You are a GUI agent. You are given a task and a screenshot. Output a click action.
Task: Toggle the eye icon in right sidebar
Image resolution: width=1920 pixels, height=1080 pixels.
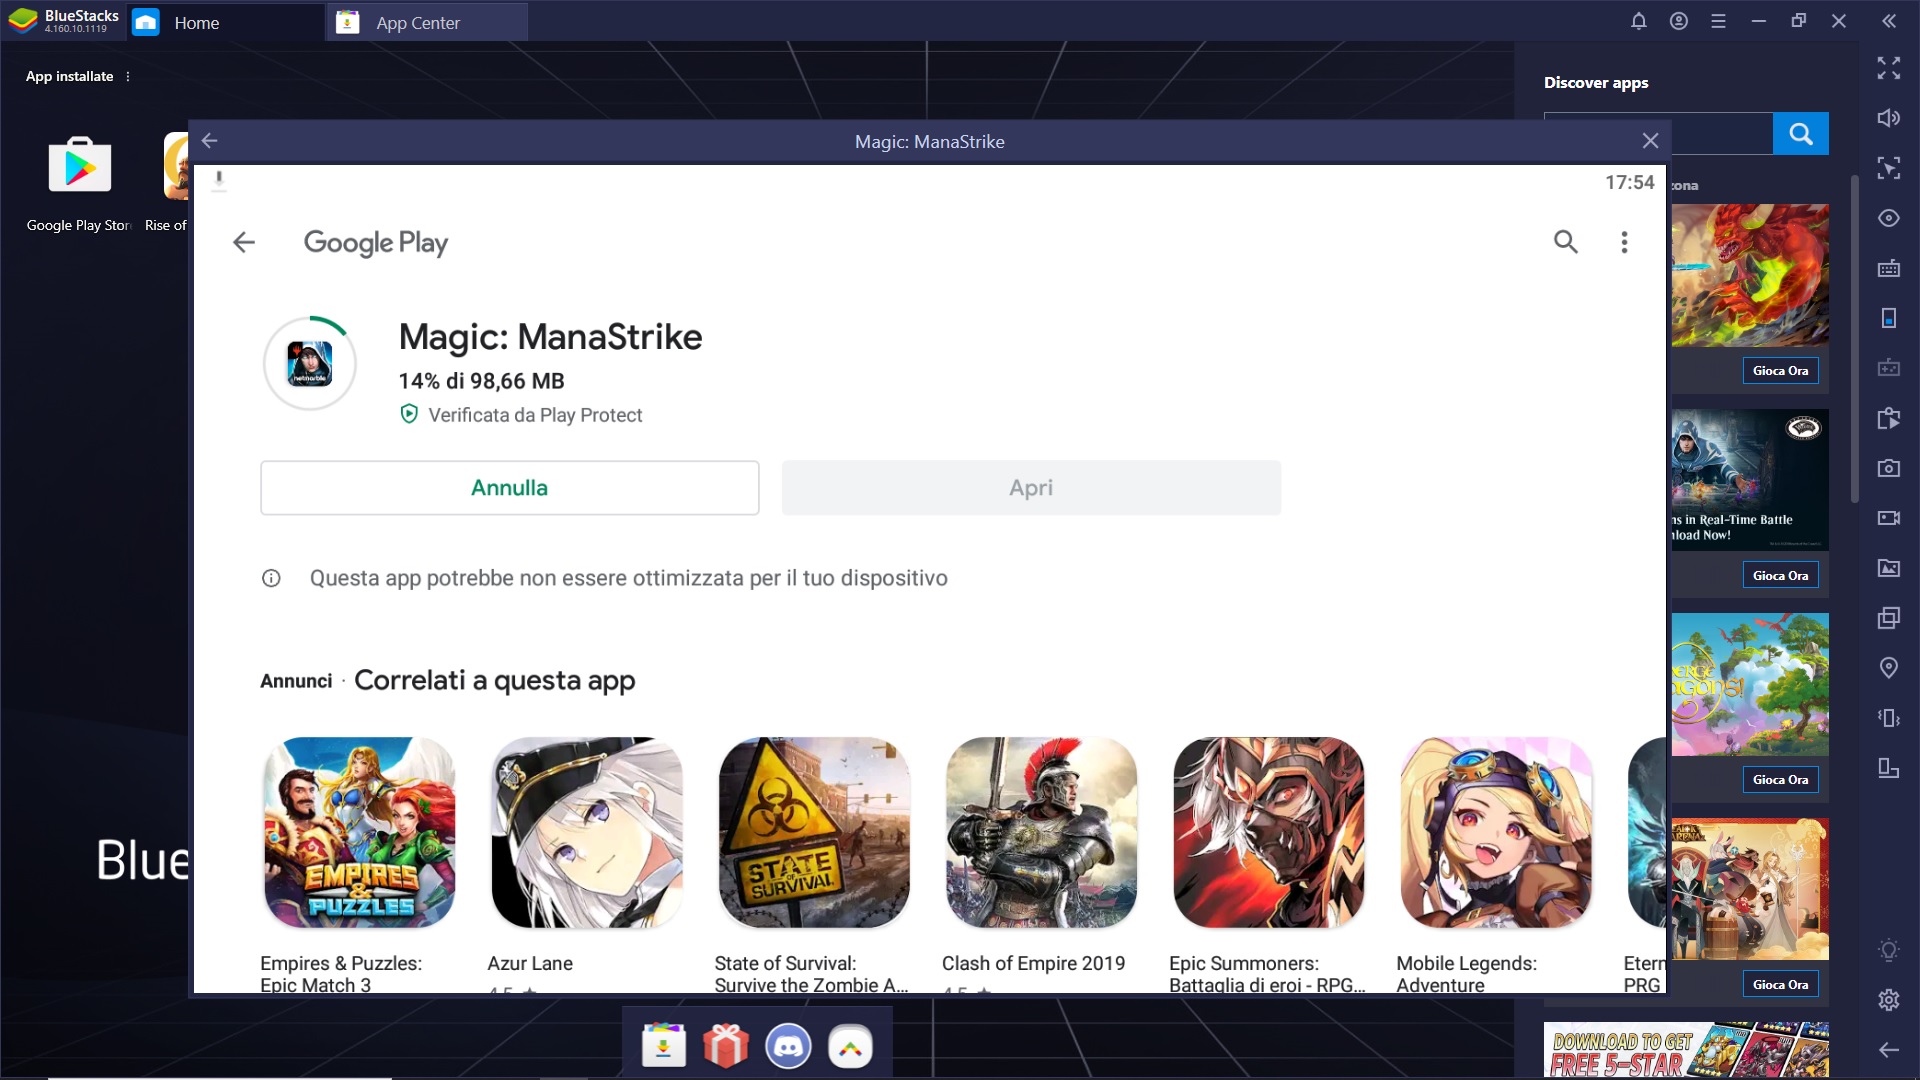(1888, 218)
